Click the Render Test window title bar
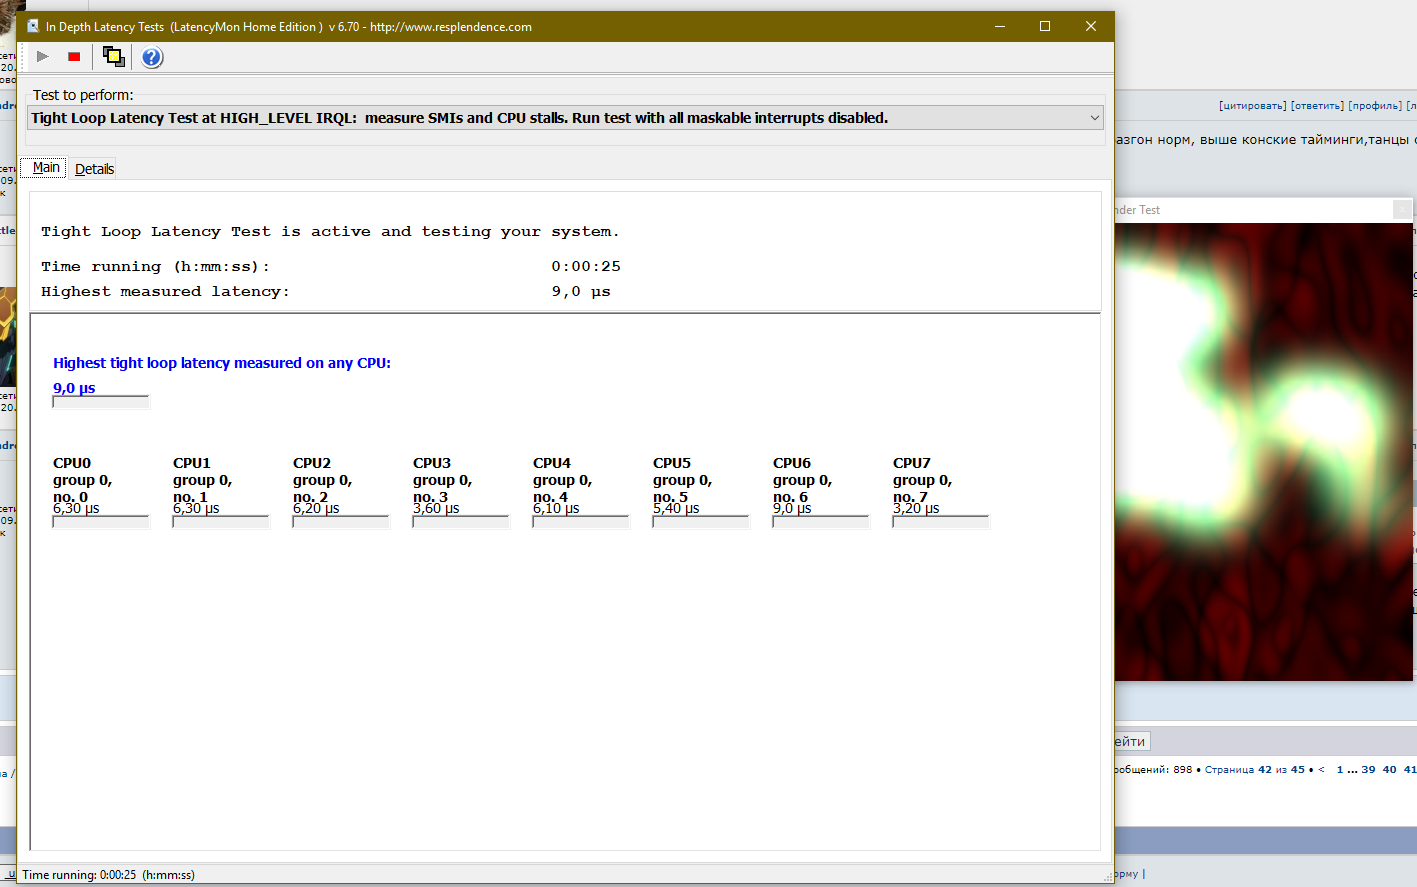The height and width of the screenshot is (887, 1417). (x=1265, y=210)
